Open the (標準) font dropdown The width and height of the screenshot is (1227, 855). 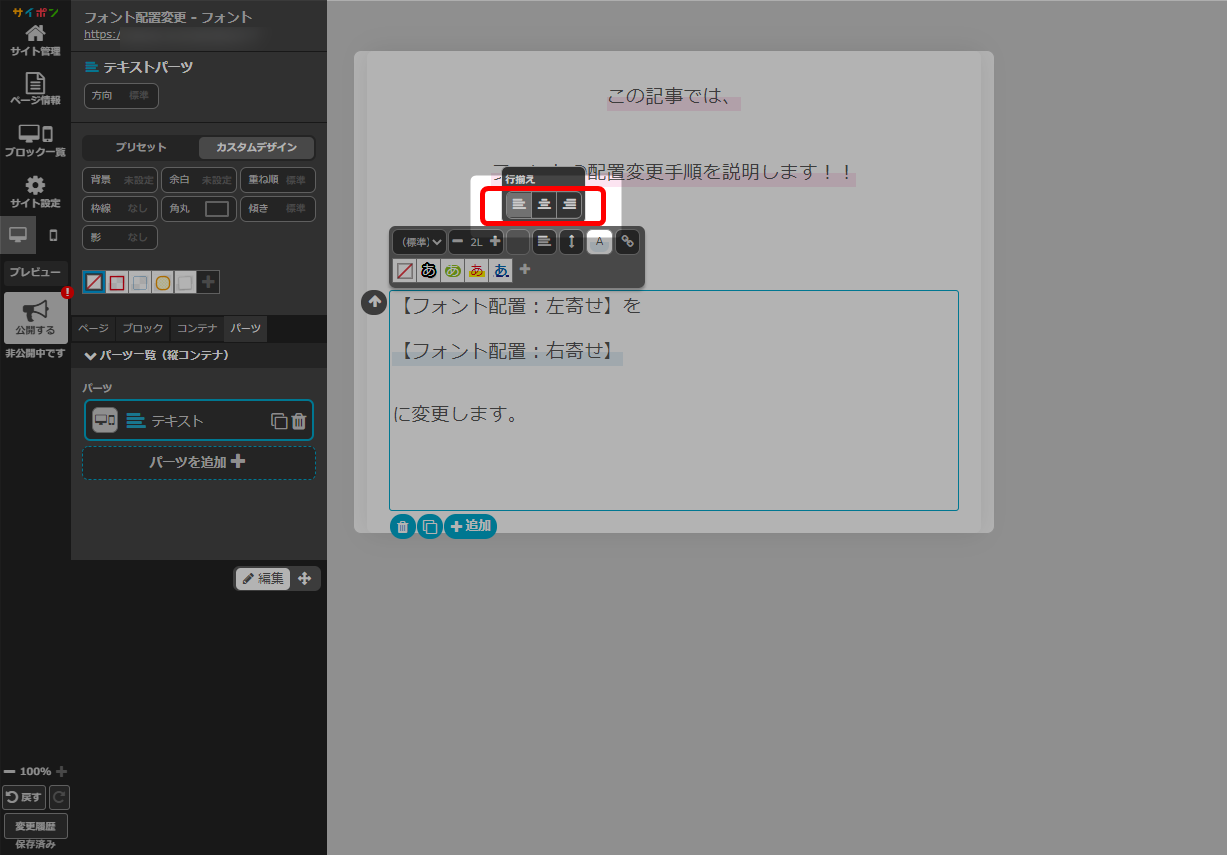pyautogui.click(x=418, y=241)
